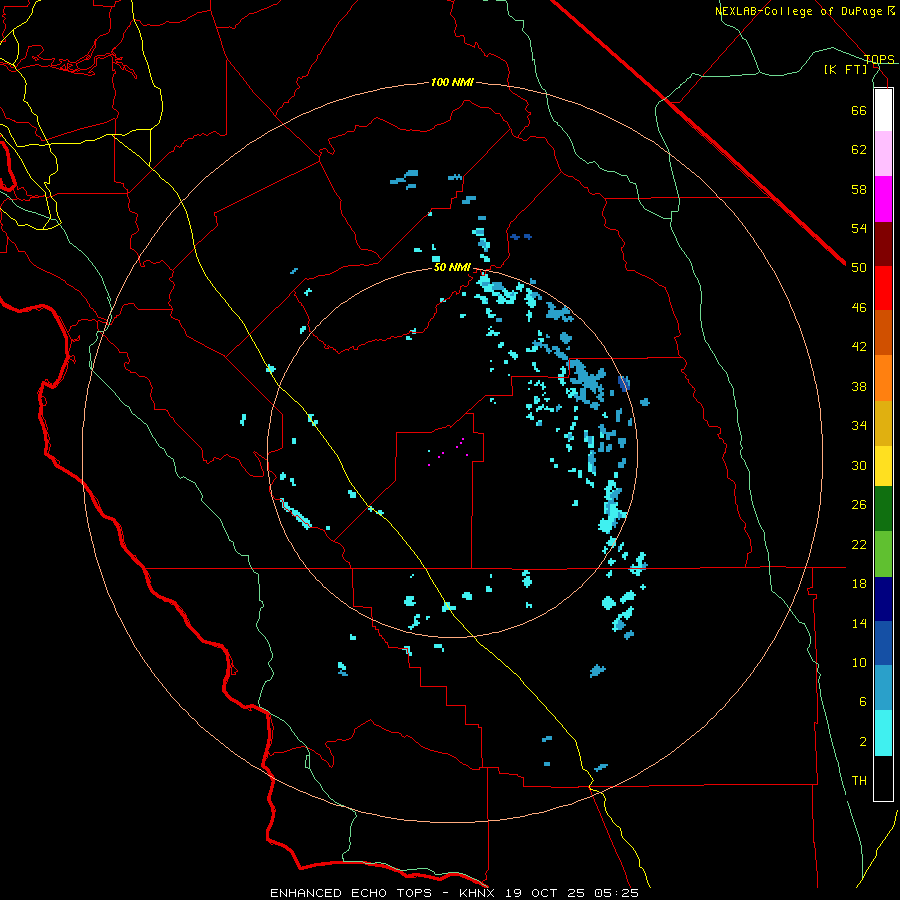Click the gold swatch between 34 and 38
900x900 pixels.
pyautogui.click(x=883, y=423)
